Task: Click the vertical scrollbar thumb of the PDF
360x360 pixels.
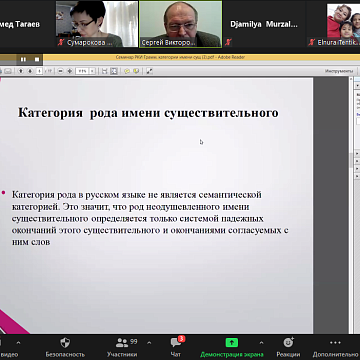Action: pyautogui.click(x=351, y=160)
